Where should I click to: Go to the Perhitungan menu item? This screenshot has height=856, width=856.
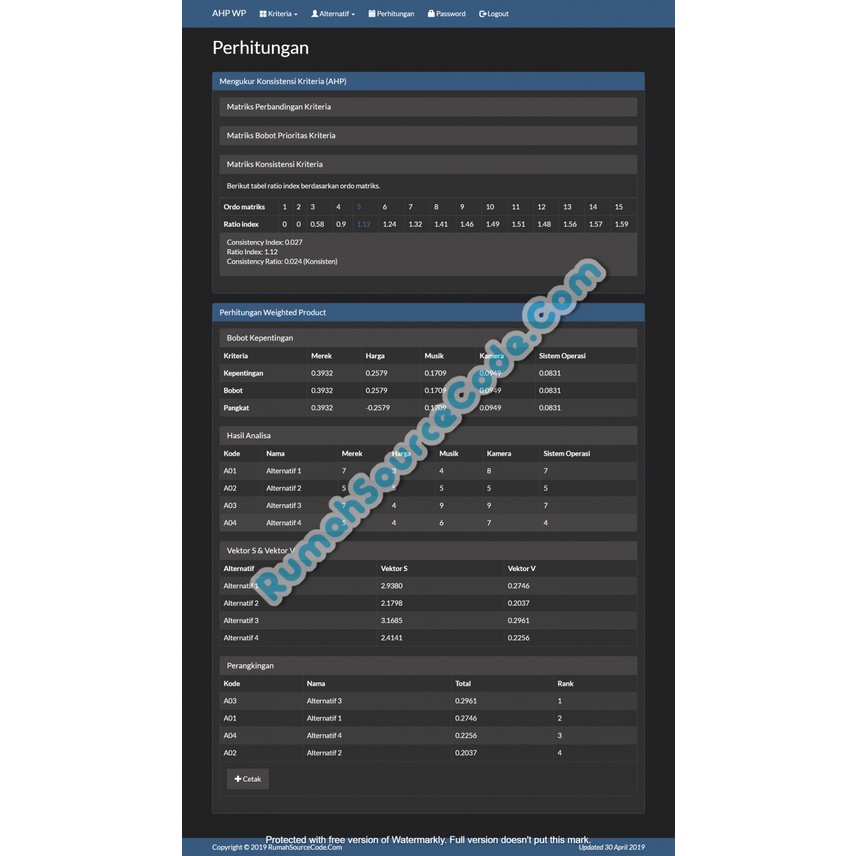[x=391, y=14]
